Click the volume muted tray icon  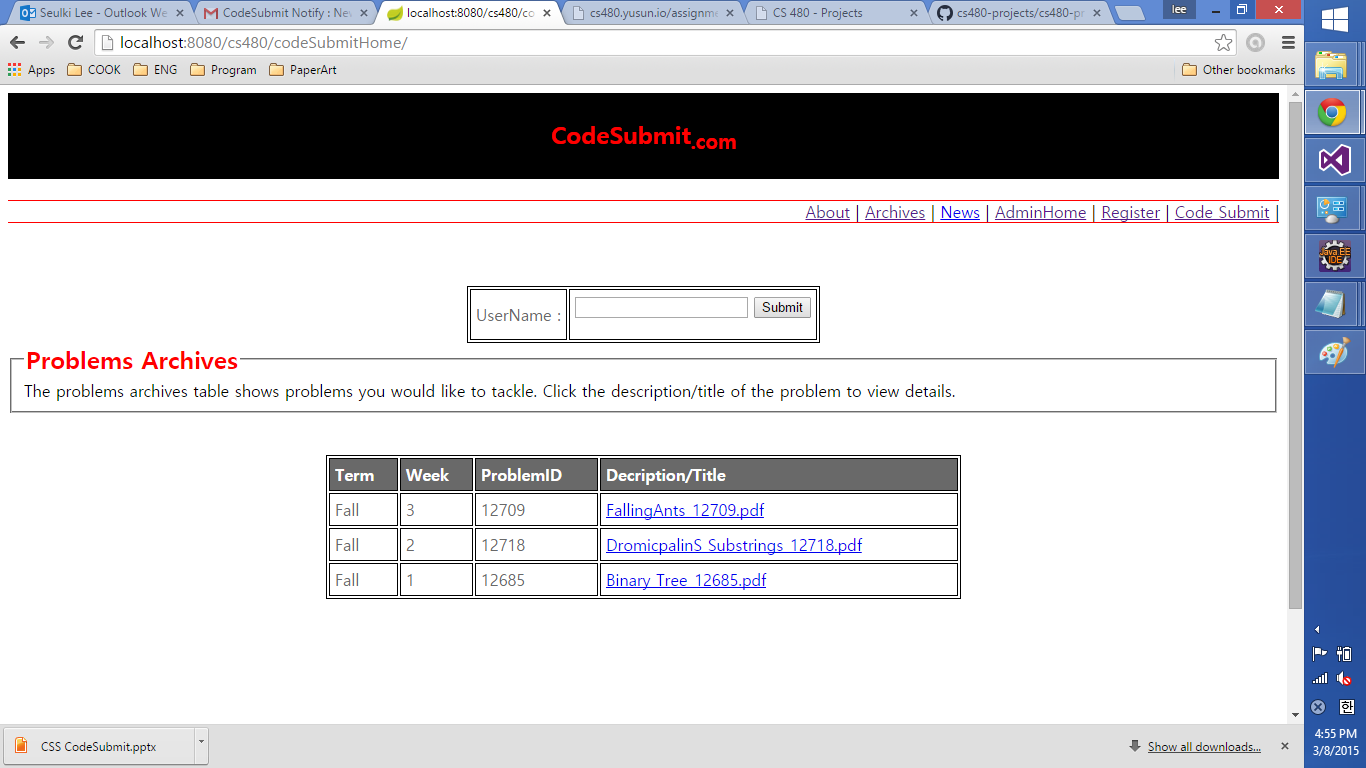tap(1345, 678)
